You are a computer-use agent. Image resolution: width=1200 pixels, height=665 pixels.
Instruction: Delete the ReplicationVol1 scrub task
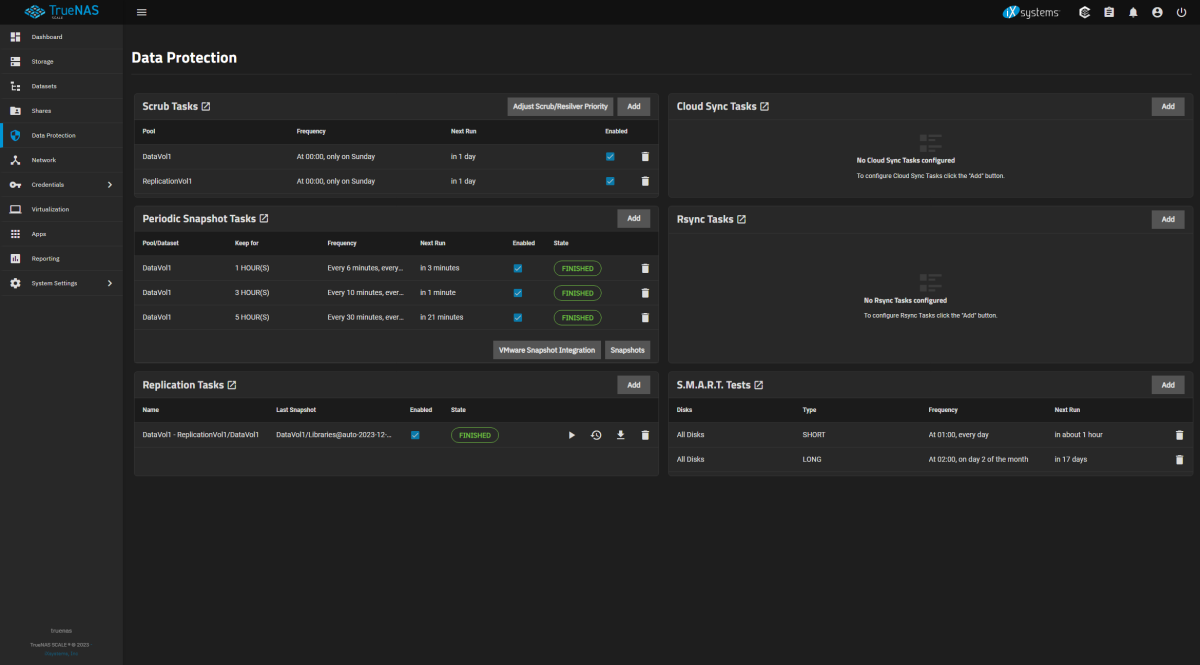coord(645,181)
